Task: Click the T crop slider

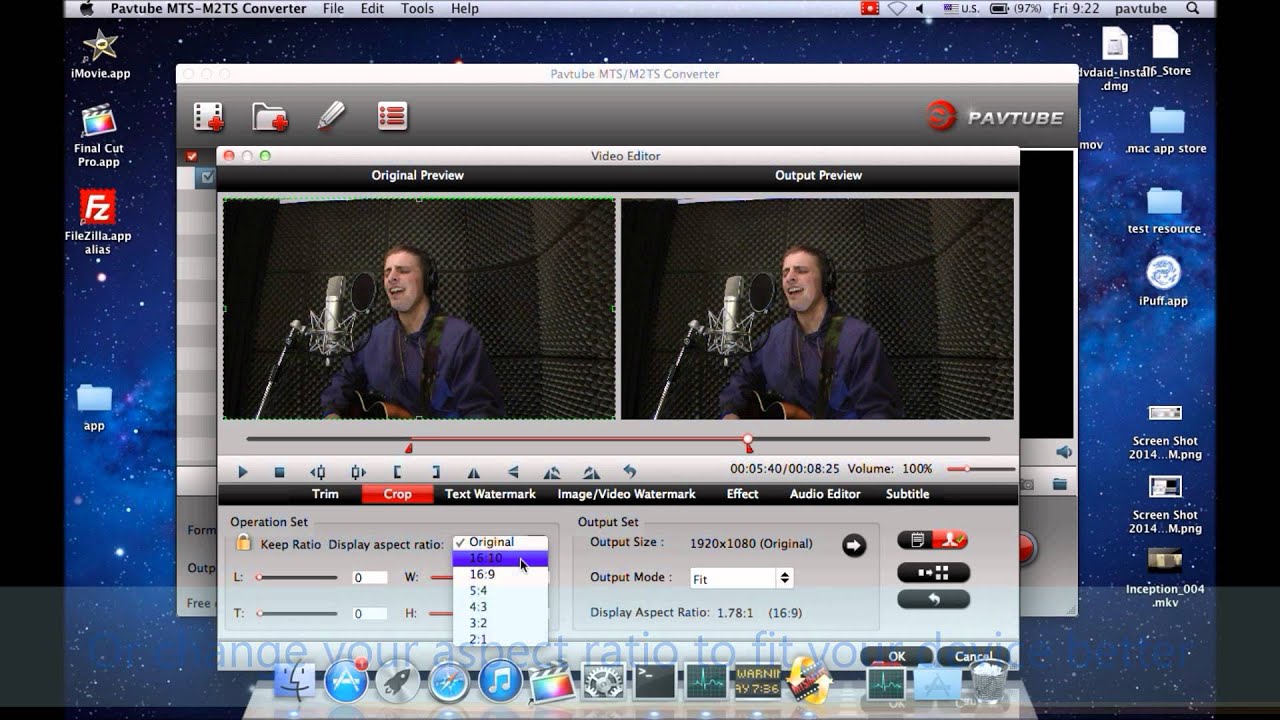Action: point(295,613)
